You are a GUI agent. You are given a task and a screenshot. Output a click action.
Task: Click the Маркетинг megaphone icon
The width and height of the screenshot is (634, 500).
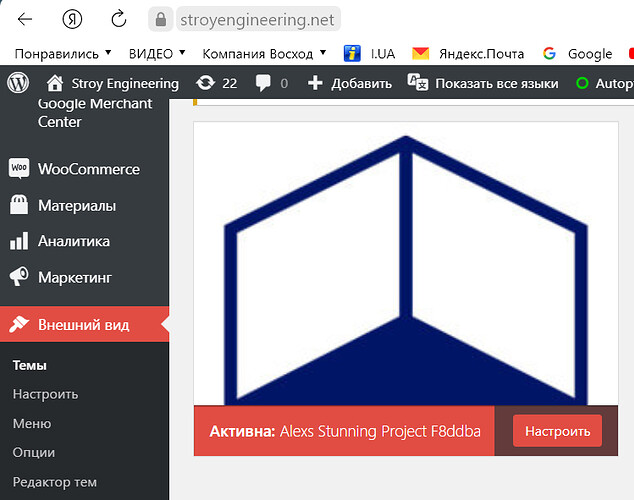point(19,276)
